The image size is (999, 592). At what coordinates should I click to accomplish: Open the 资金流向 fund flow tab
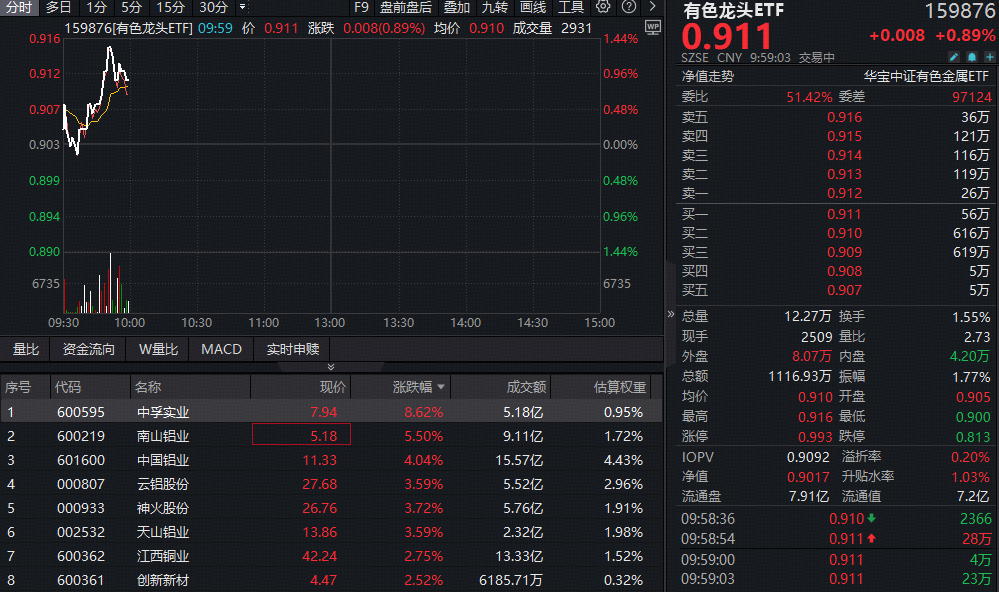click(x=90, y=349)
